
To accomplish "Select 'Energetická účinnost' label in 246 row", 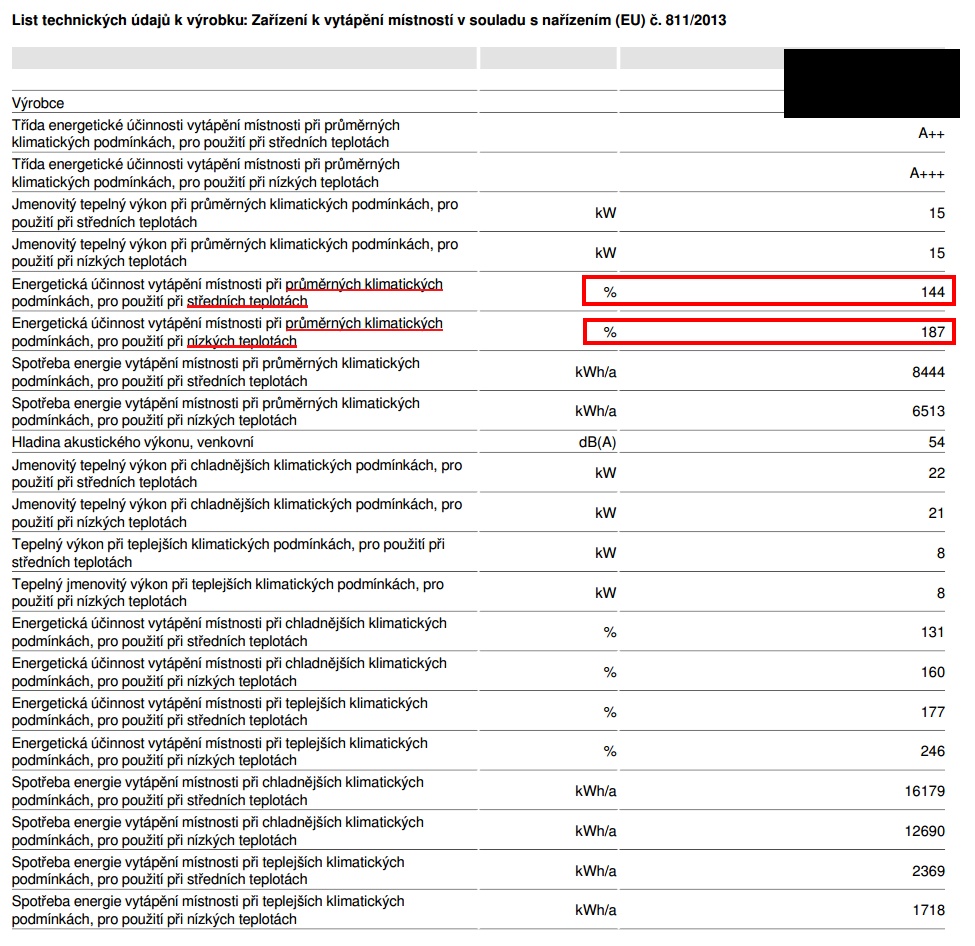I will (219, 752).
